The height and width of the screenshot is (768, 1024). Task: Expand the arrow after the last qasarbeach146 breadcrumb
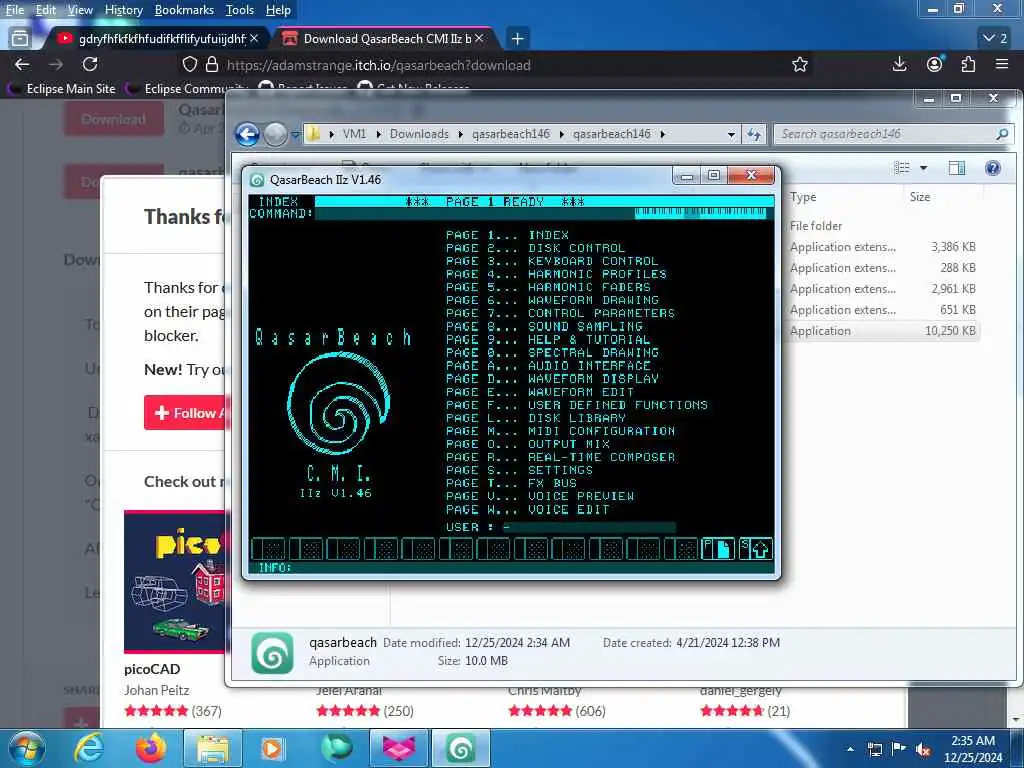663,135
